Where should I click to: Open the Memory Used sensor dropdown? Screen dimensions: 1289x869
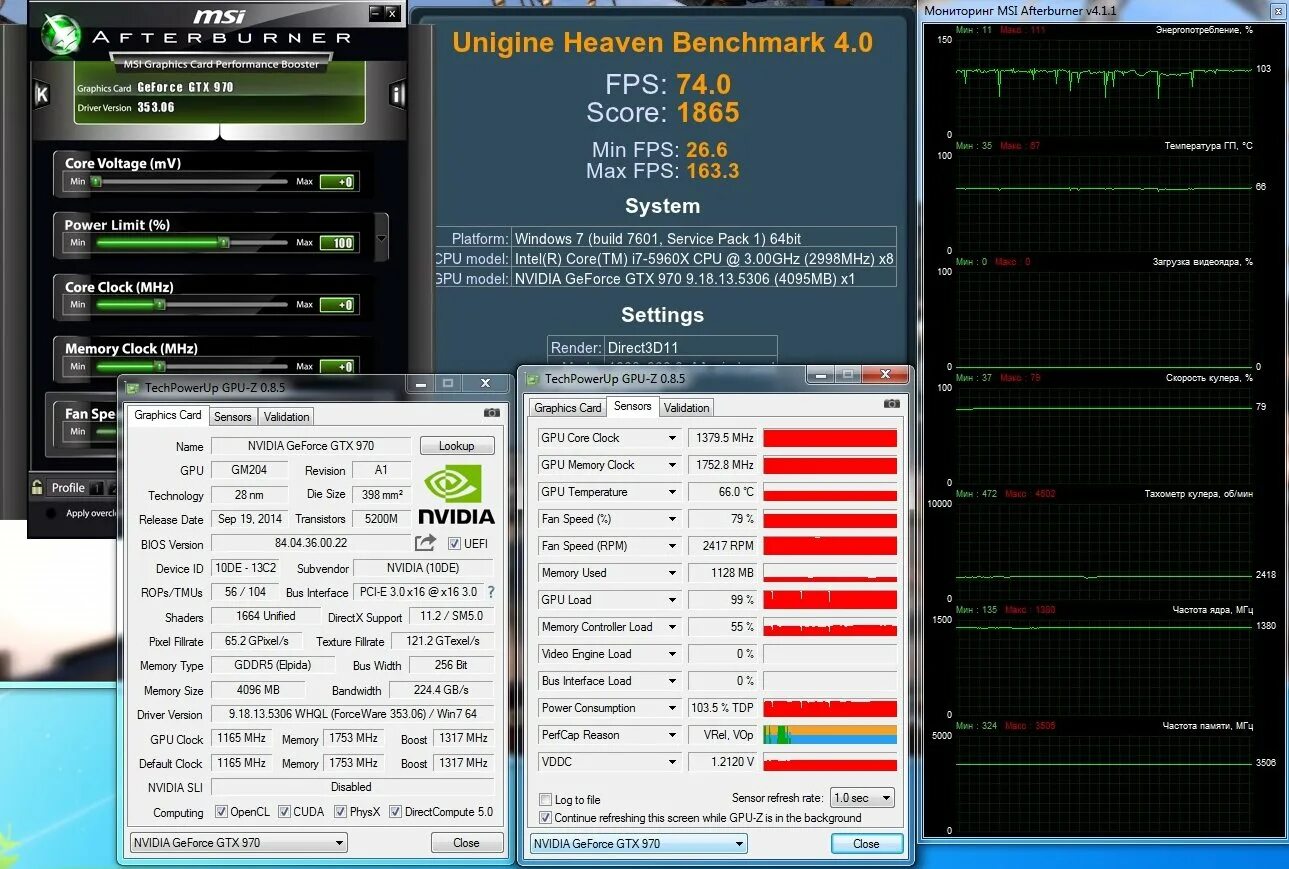[x=672, y=573]
